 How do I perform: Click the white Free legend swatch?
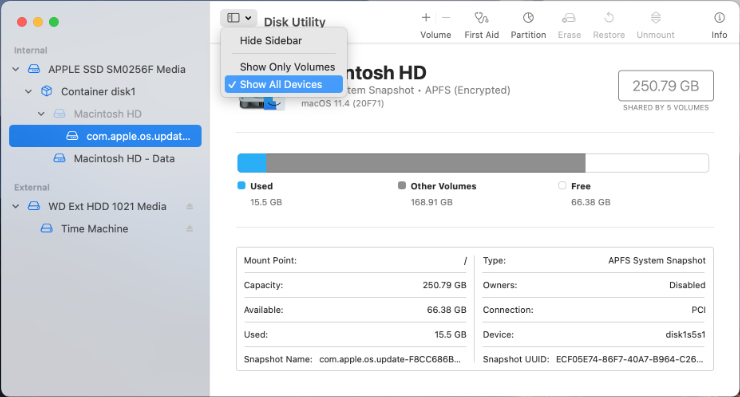click(562, 186)
